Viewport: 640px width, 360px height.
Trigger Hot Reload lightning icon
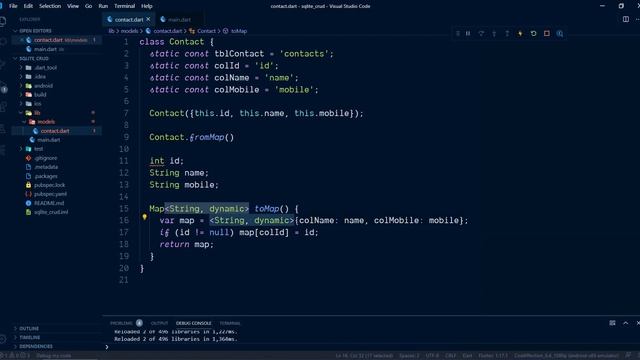pos(520,33)
